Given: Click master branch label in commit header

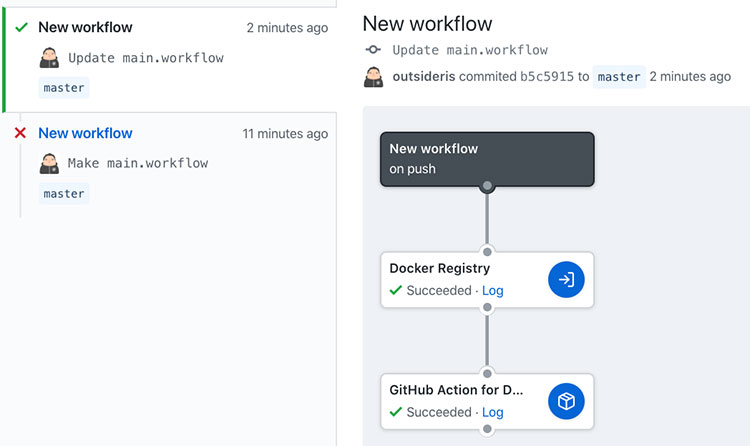Looking at the screenshot, I should pyautogui.click(x=619, y=77).
